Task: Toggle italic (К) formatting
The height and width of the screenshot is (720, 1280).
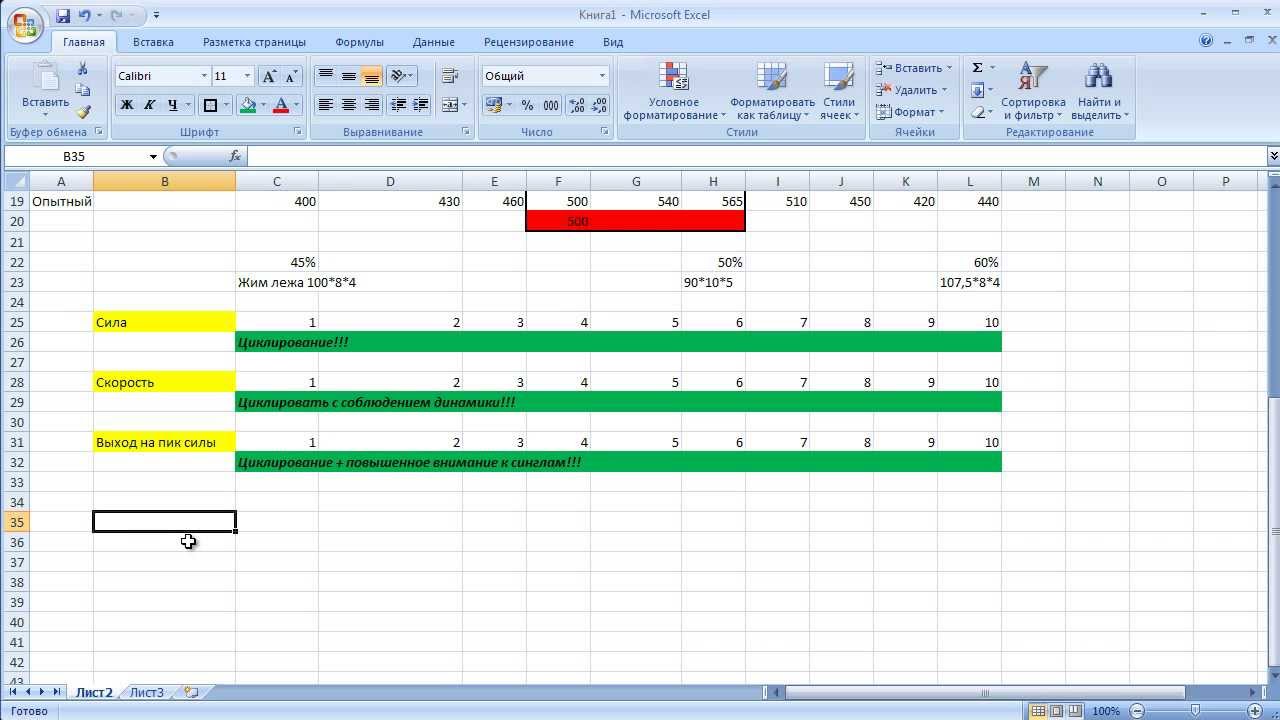Action: click(x=150, y=105)
